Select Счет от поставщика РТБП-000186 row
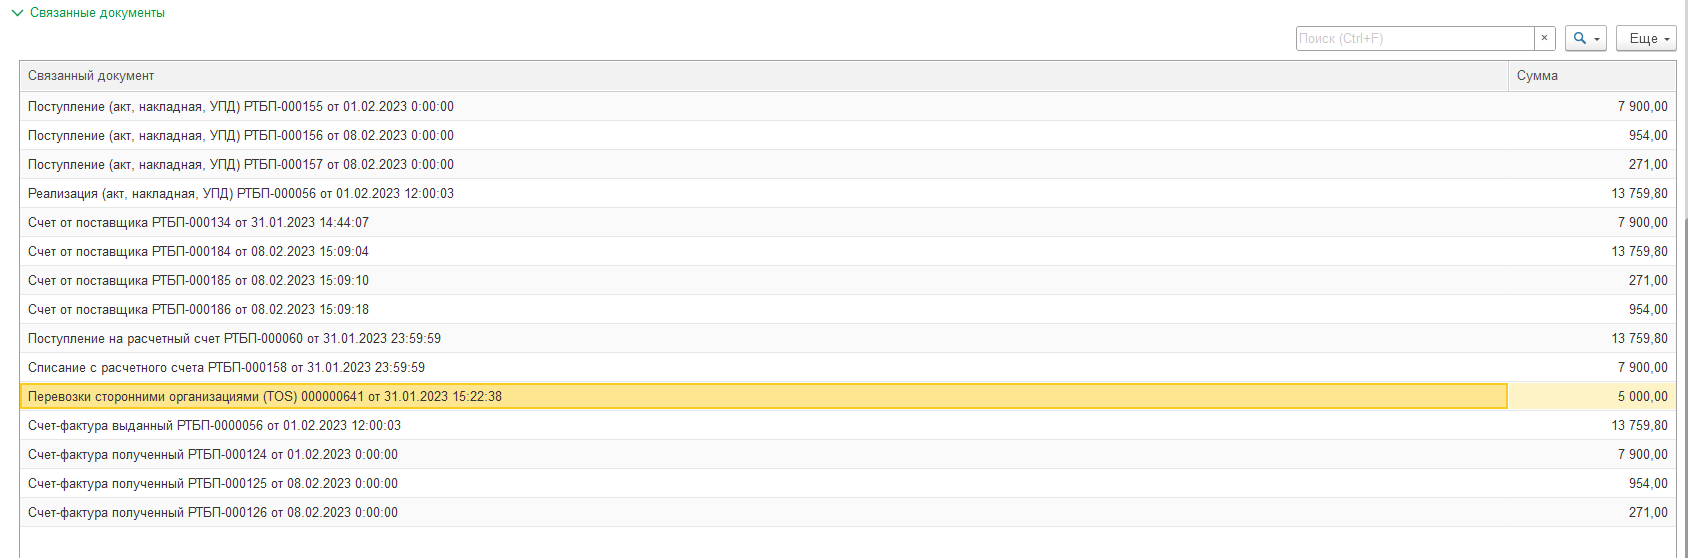The width and height of the screenshot is (1688, 558). (x=847, y=309)
